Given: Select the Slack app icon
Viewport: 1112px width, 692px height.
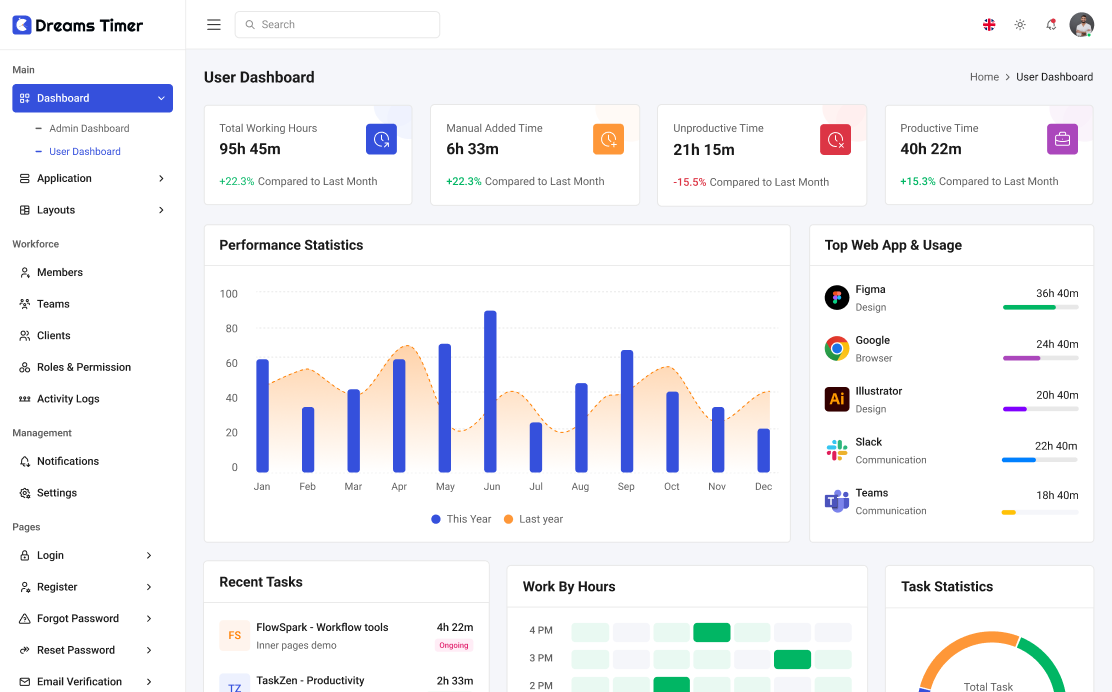Looking at the screenshot, I should 837,450.
